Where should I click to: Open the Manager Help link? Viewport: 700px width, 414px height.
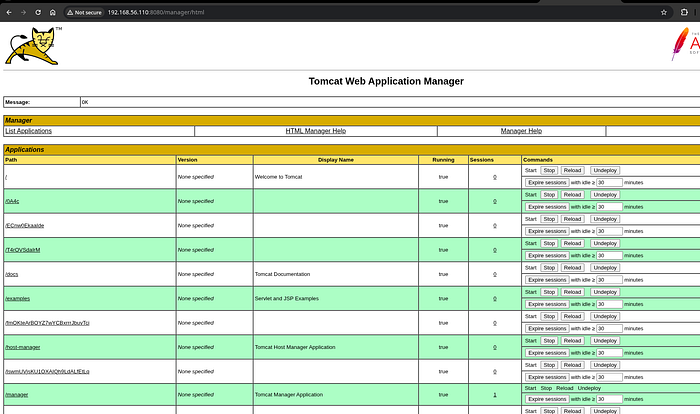coord(521,131)
